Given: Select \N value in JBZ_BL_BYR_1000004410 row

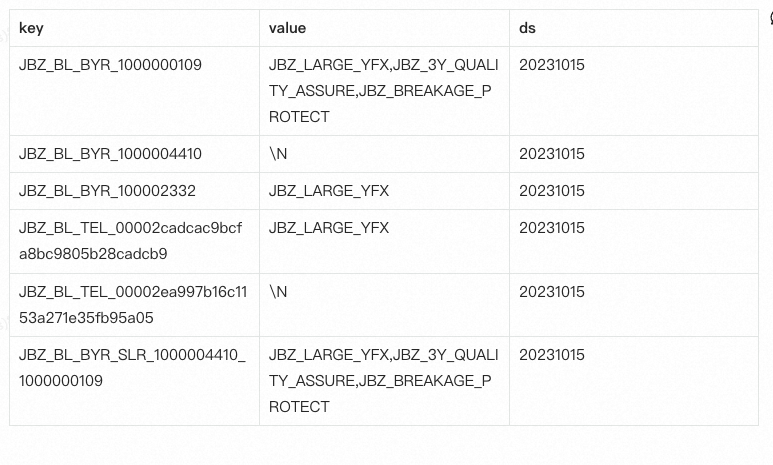Looking at the screenshot, I should (x=278, y=154).
